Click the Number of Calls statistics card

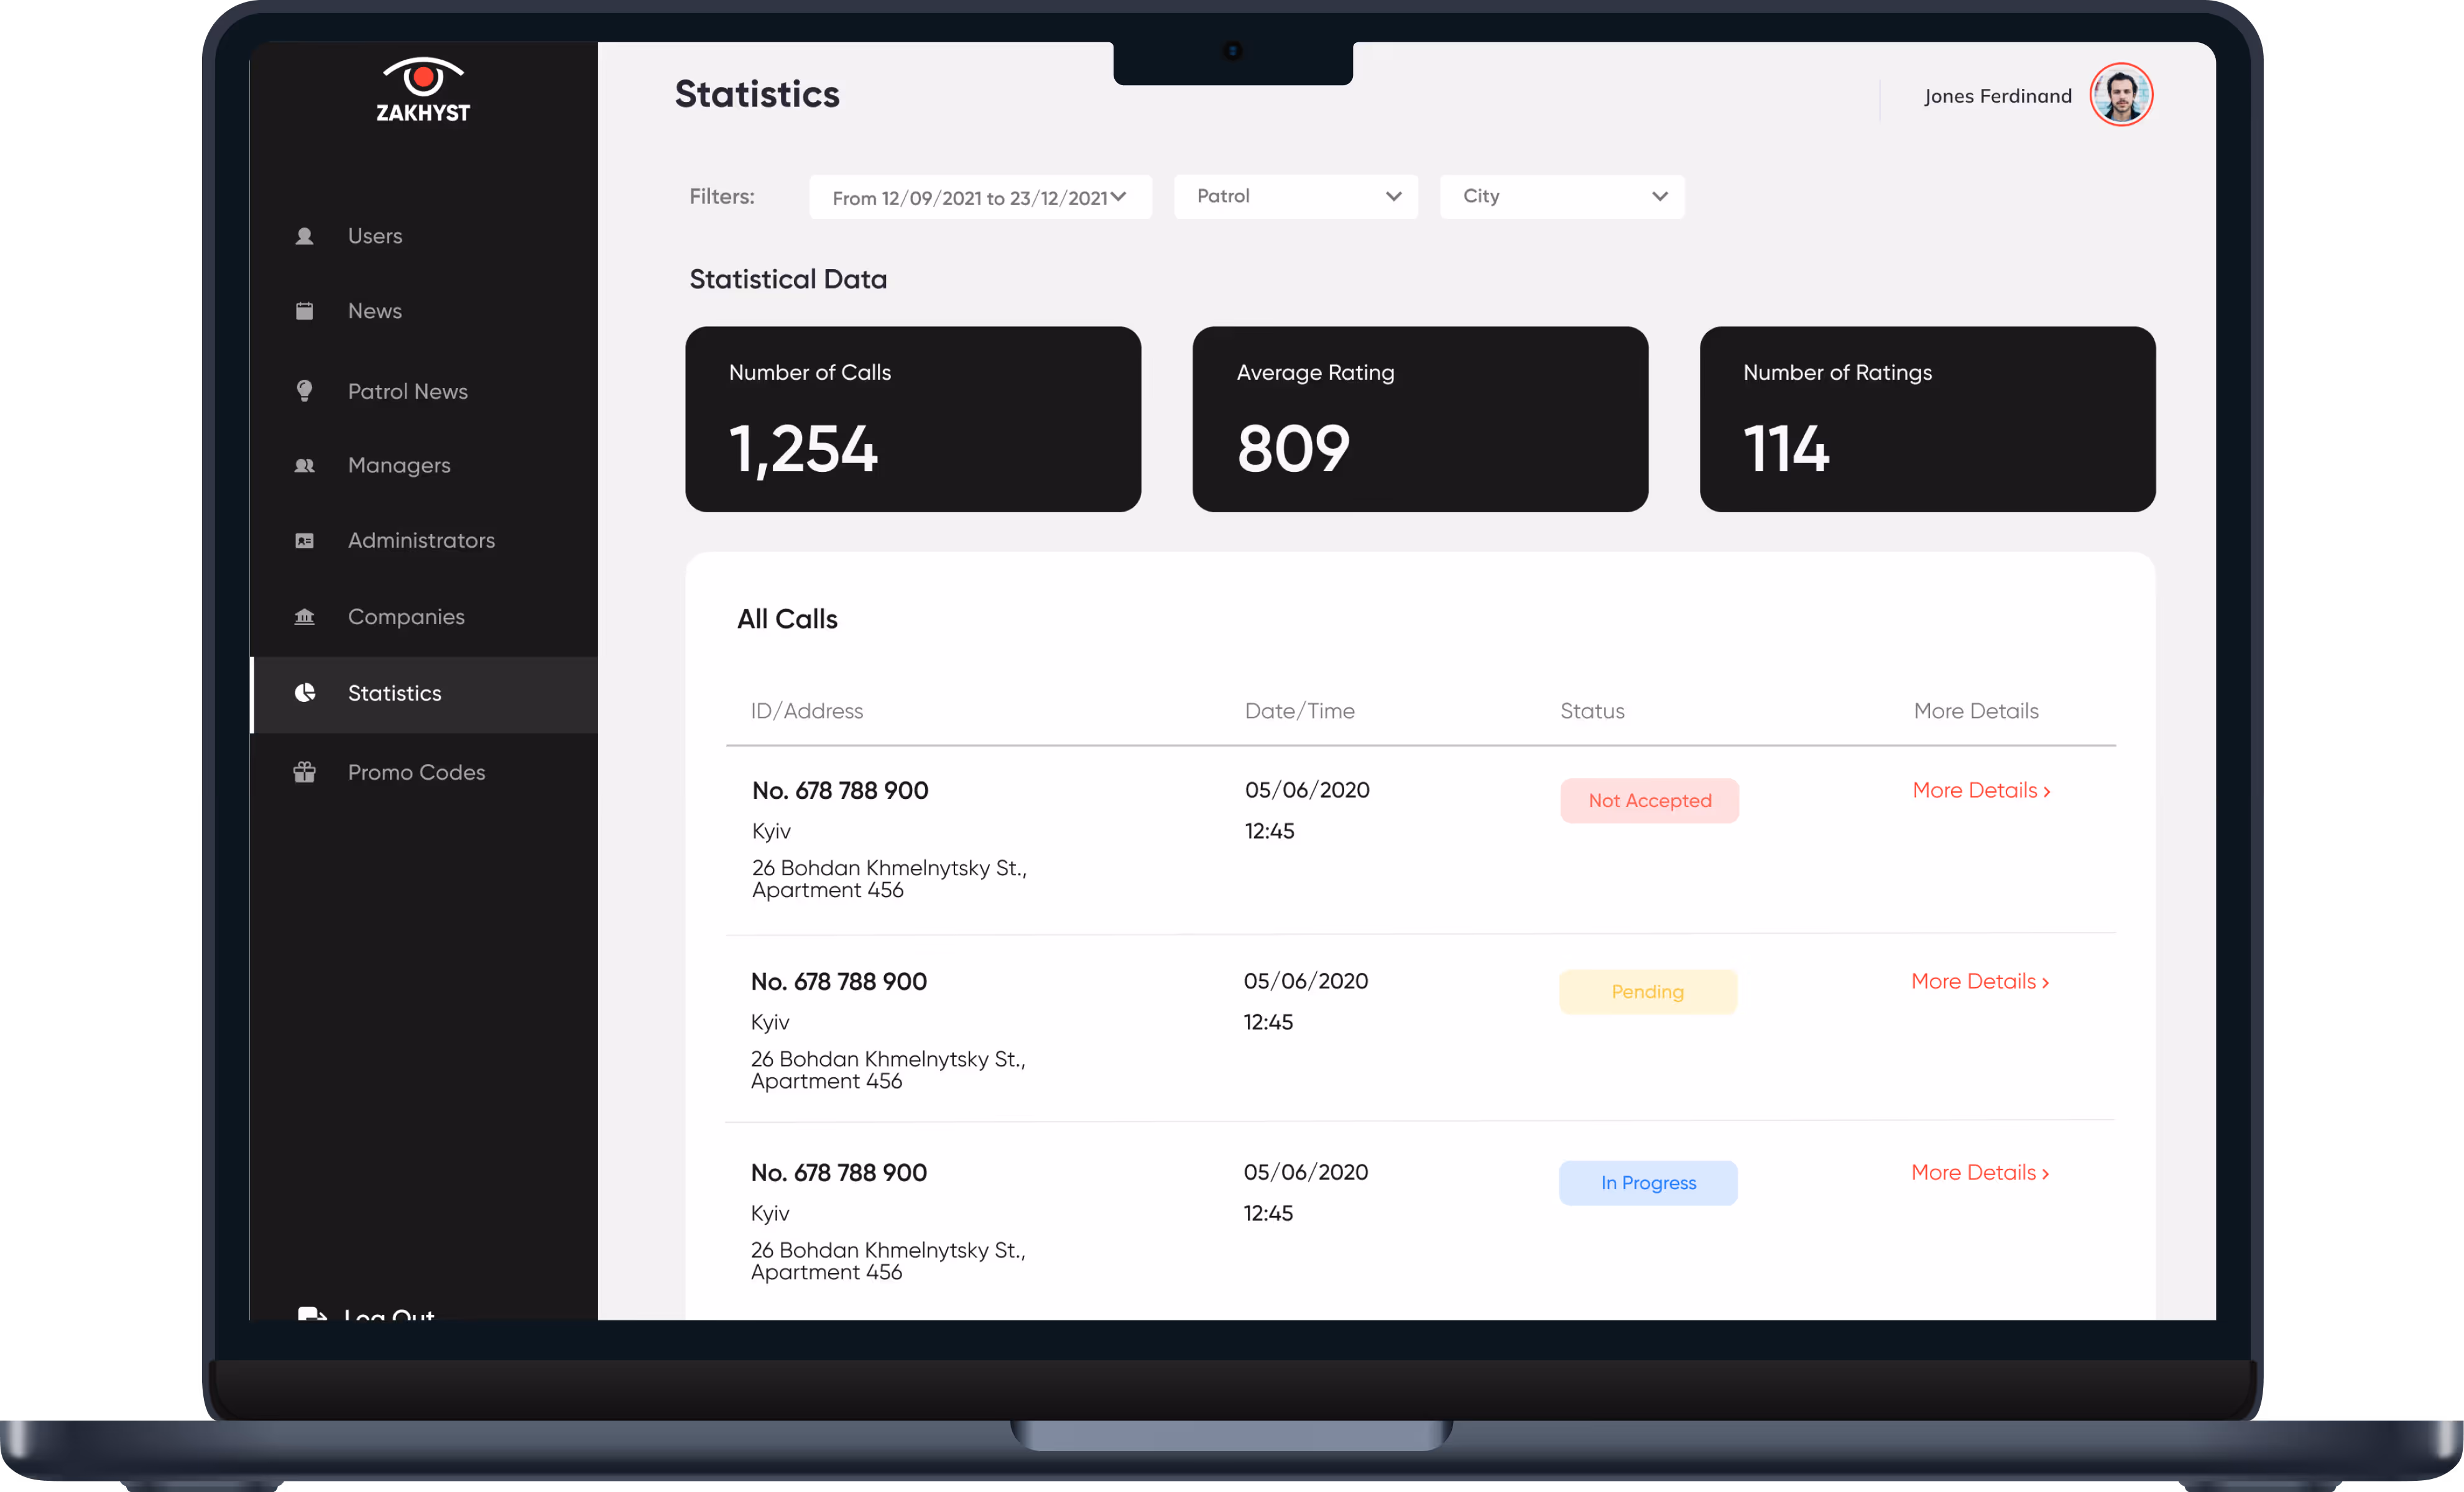coord(912,419)
